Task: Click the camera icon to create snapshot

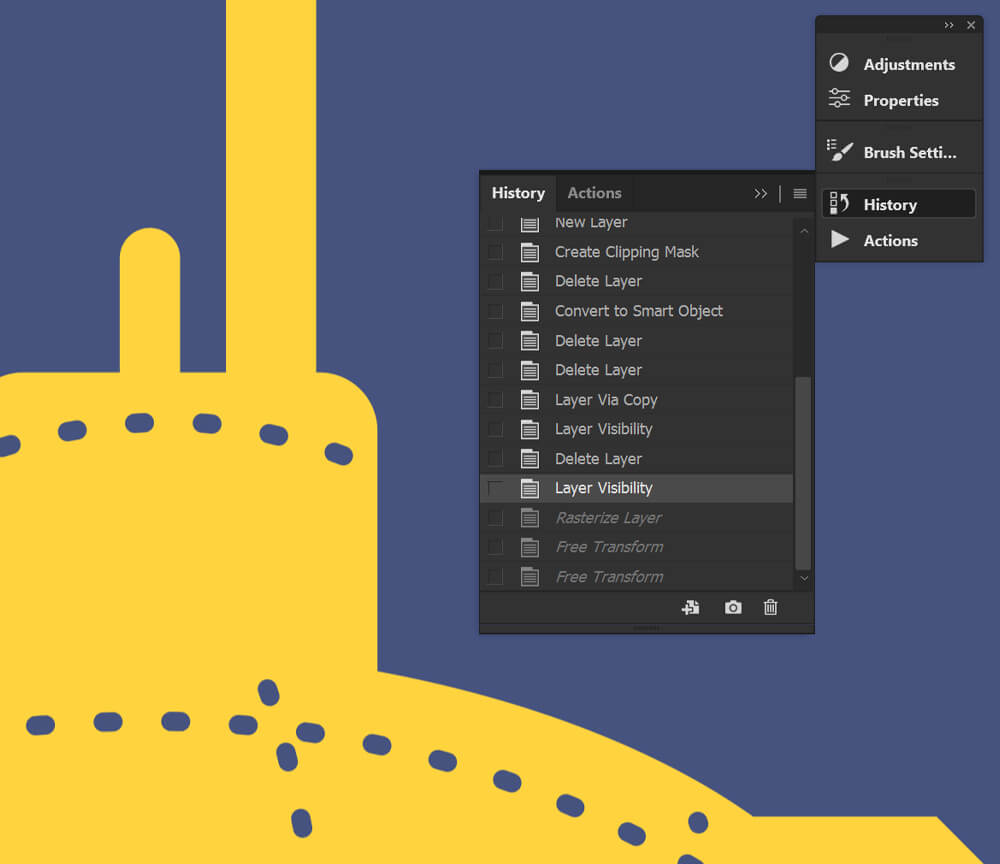Action: (x=733, y=607)
